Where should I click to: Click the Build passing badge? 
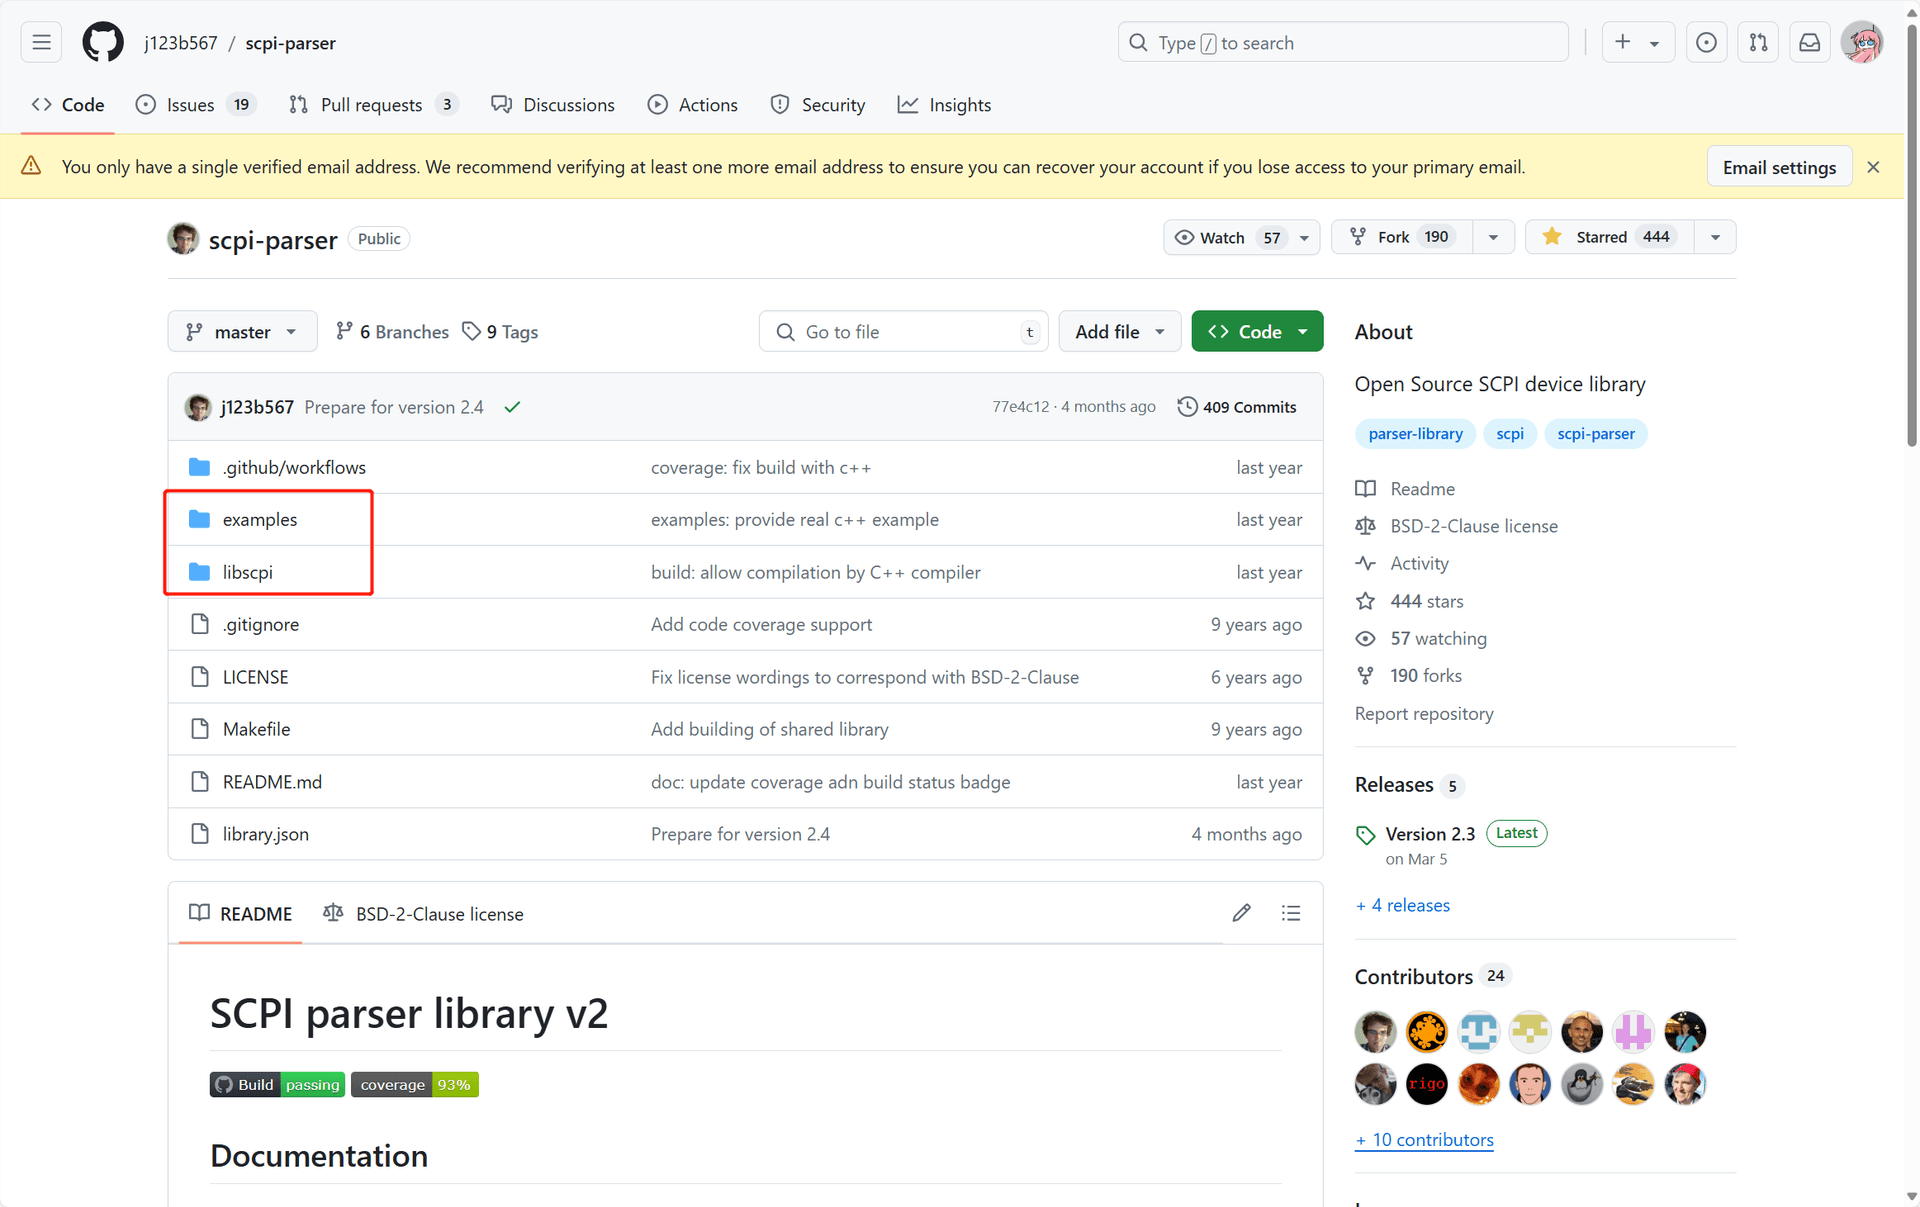point(277,1085)
